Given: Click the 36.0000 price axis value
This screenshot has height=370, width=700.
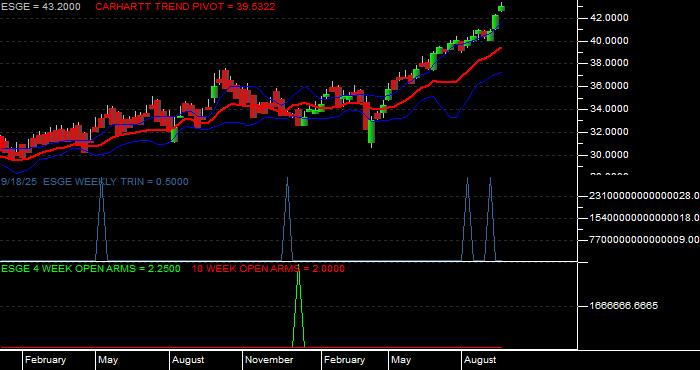Looking at the screenshot, I should click(609, 86).
